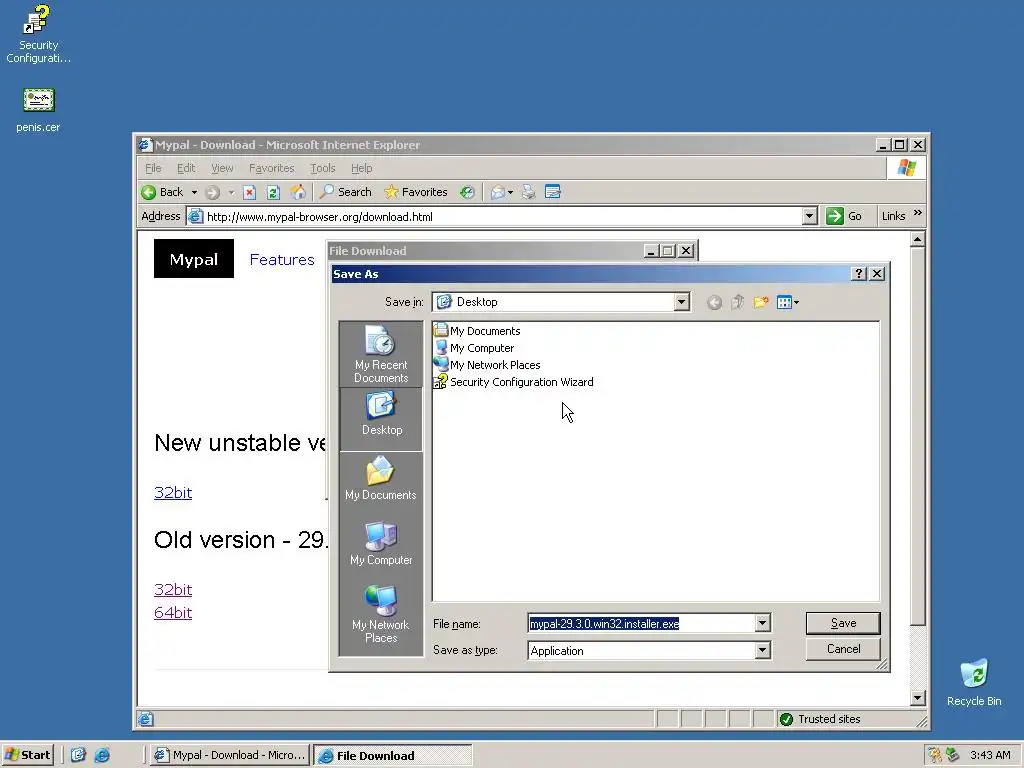Select the penis.cer desktop icon

[x=38, y=111]
